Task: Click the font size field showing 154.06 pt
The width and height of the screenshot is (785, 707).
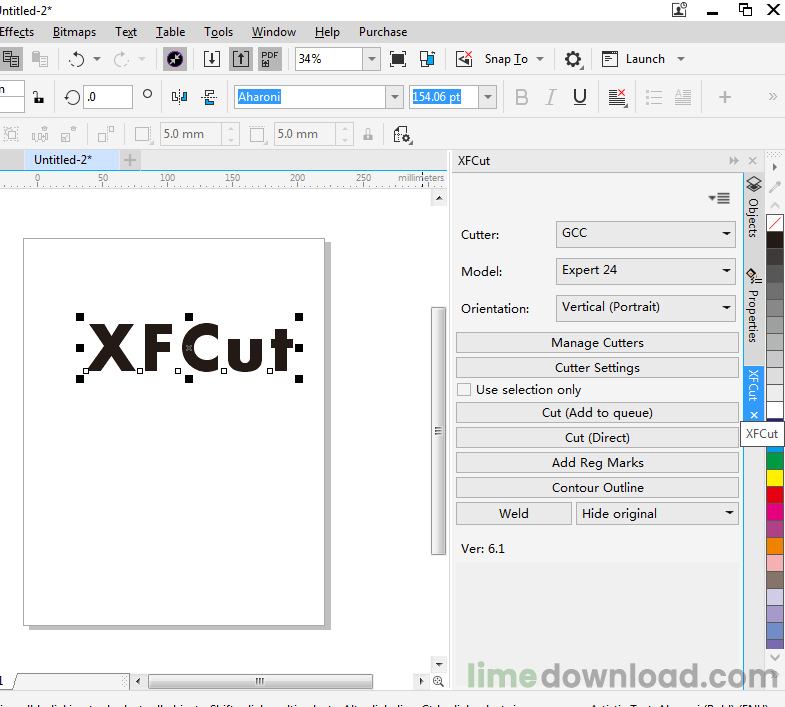Action: [x=444, y=97]
